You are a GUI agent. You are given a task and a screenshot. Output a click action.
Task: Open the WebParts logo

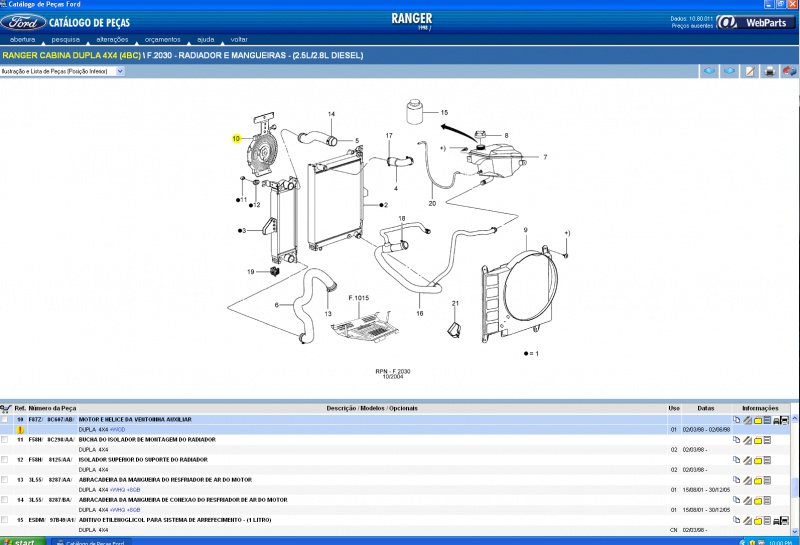[755, 22]
